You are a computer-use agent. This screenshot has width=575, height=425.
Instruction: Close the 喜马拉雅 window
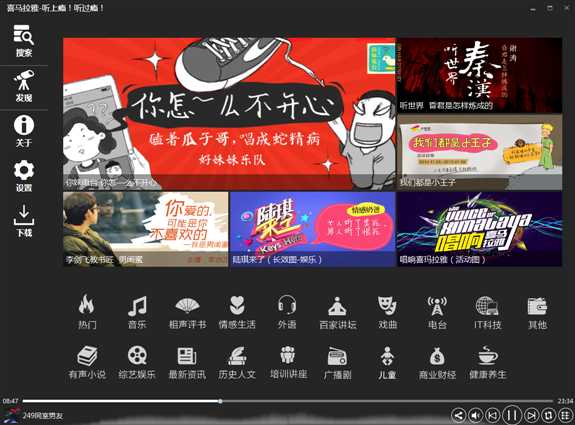point(567,8)
